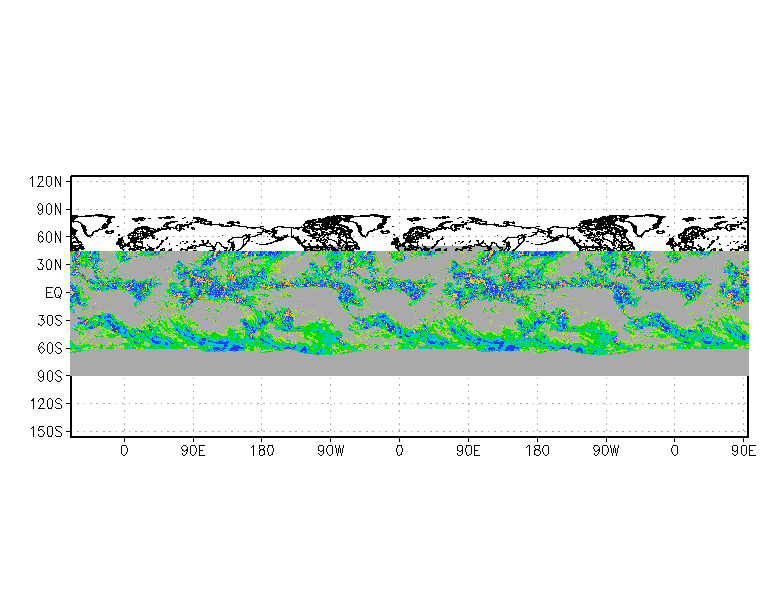Viewport: 784px width, 612px height.
Task: Click the solid gray band above 90S
Action: pyautogui.click(x=410, y=364)
